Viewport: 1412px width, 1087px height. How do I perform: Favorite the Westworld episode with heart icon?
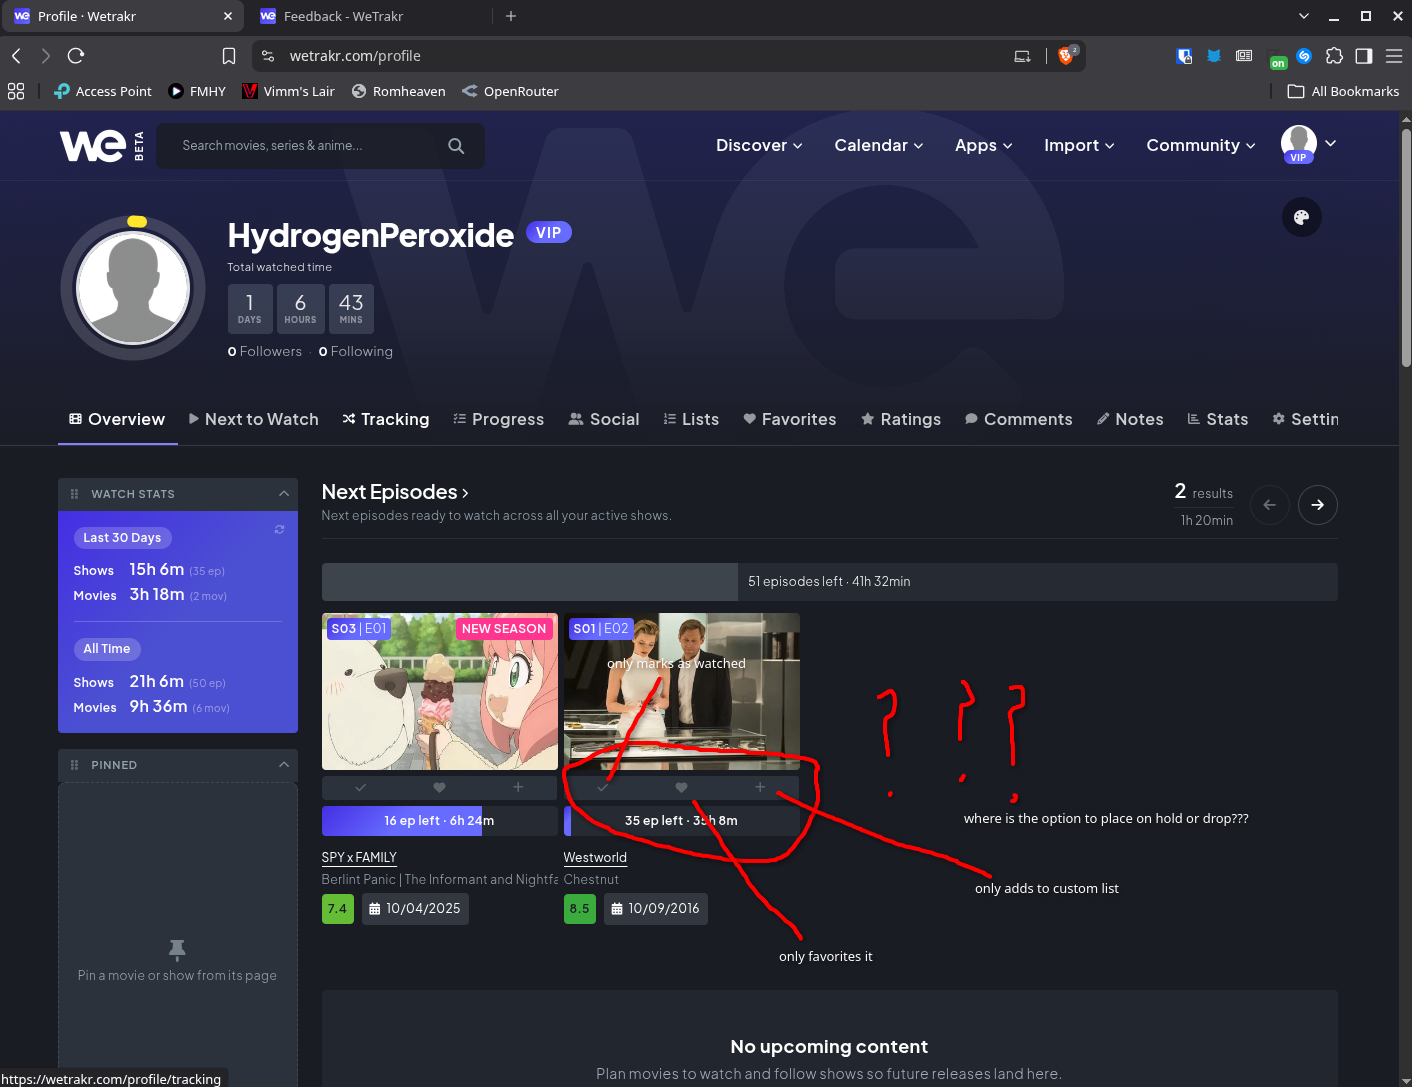point(681,788)
